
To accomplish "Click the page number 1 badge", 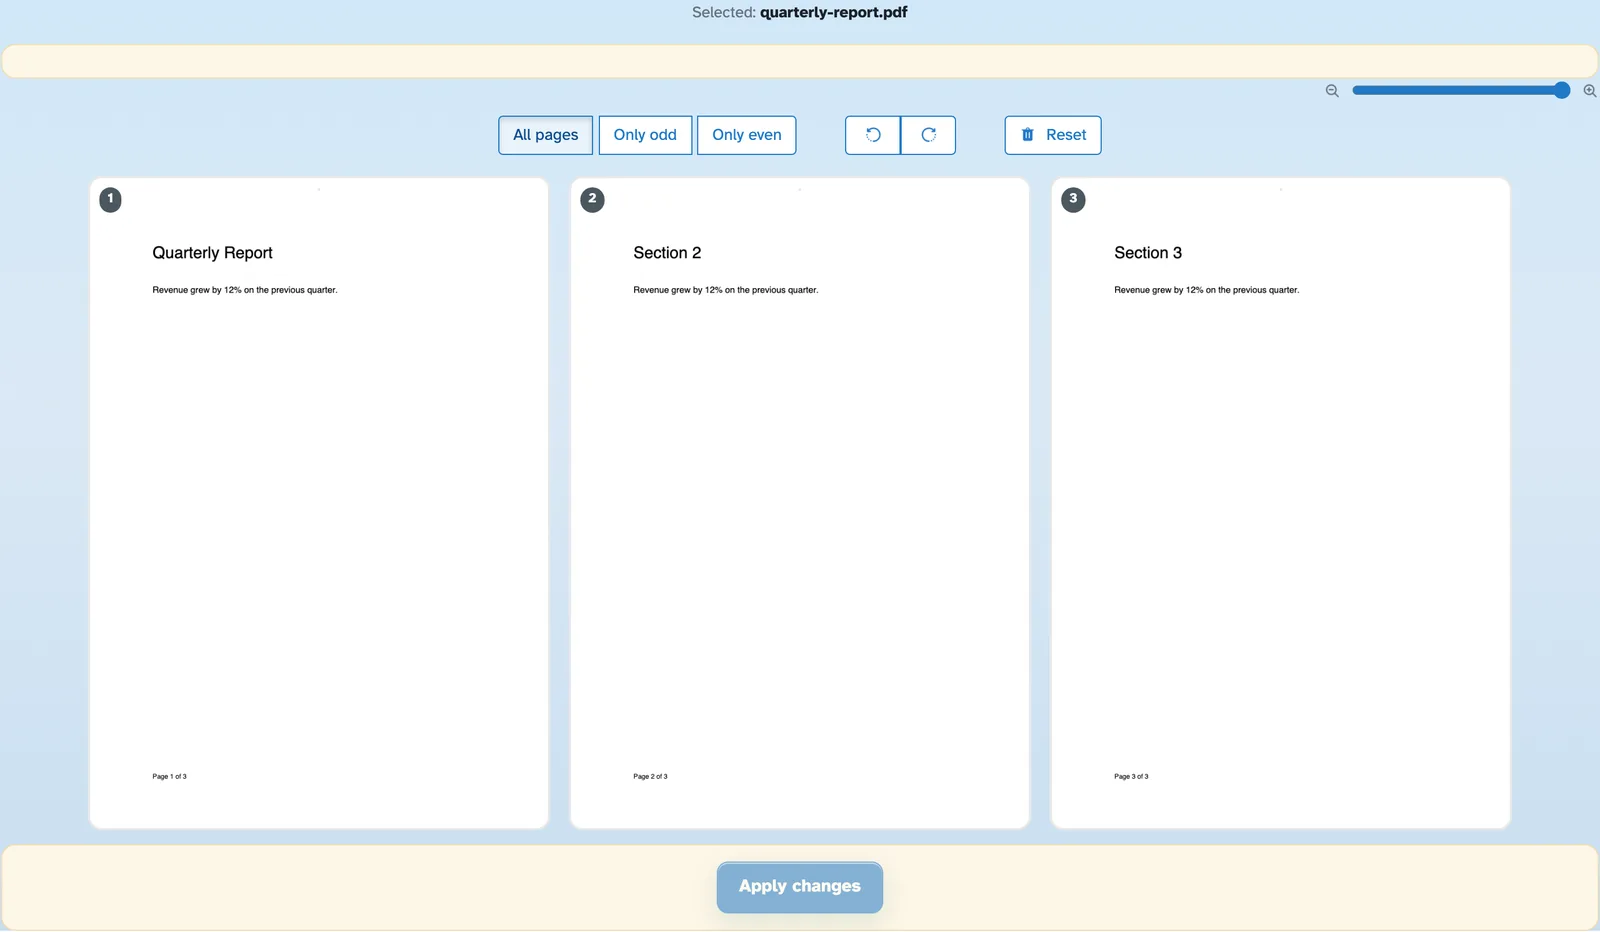I will point(111,199).
